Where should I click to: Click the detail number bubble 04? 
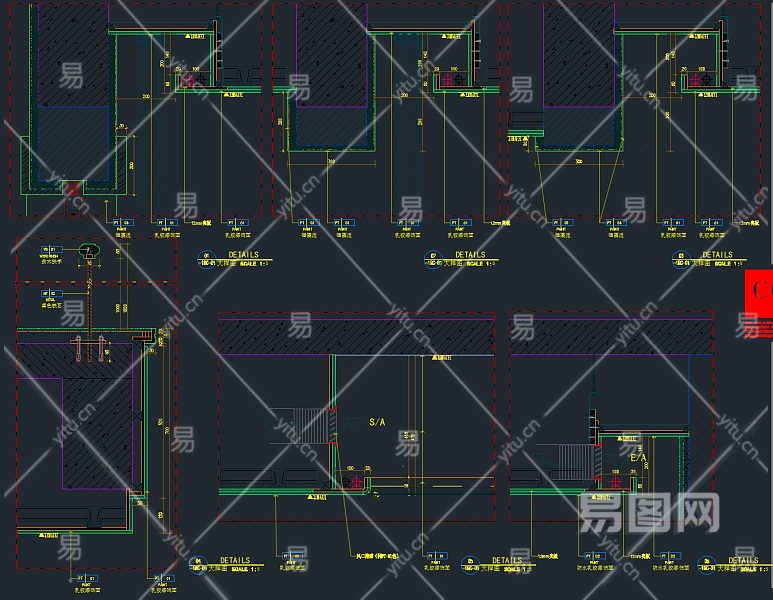198,565
